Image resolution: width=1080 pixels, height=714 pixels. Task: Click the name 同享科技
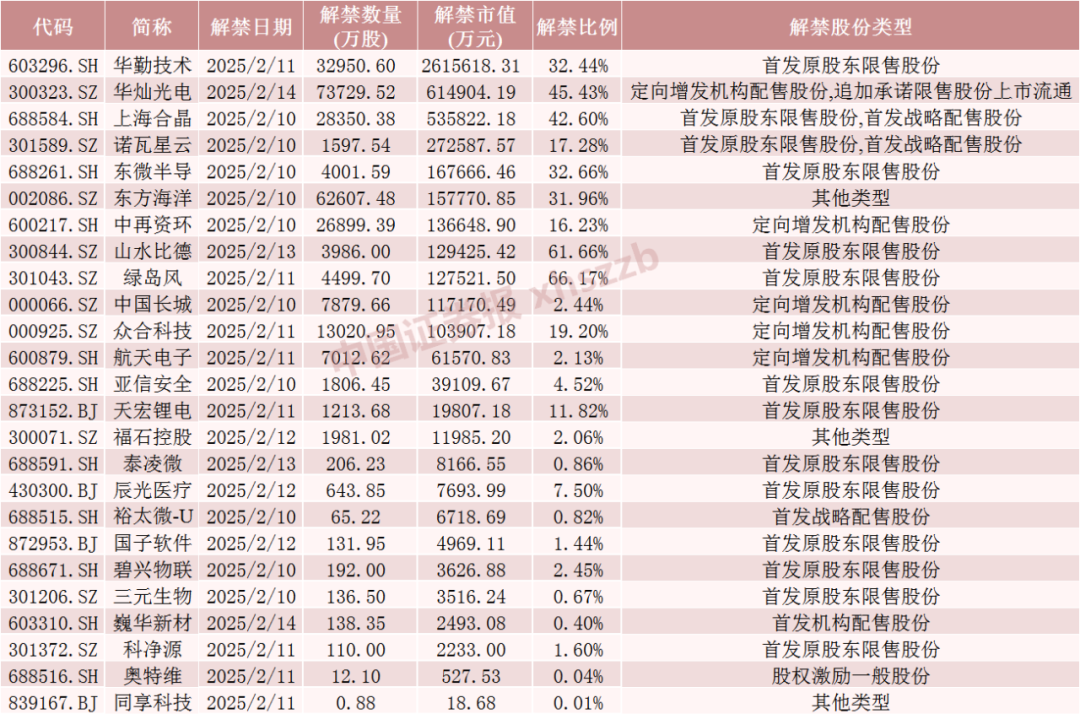[x=152, y=702]
